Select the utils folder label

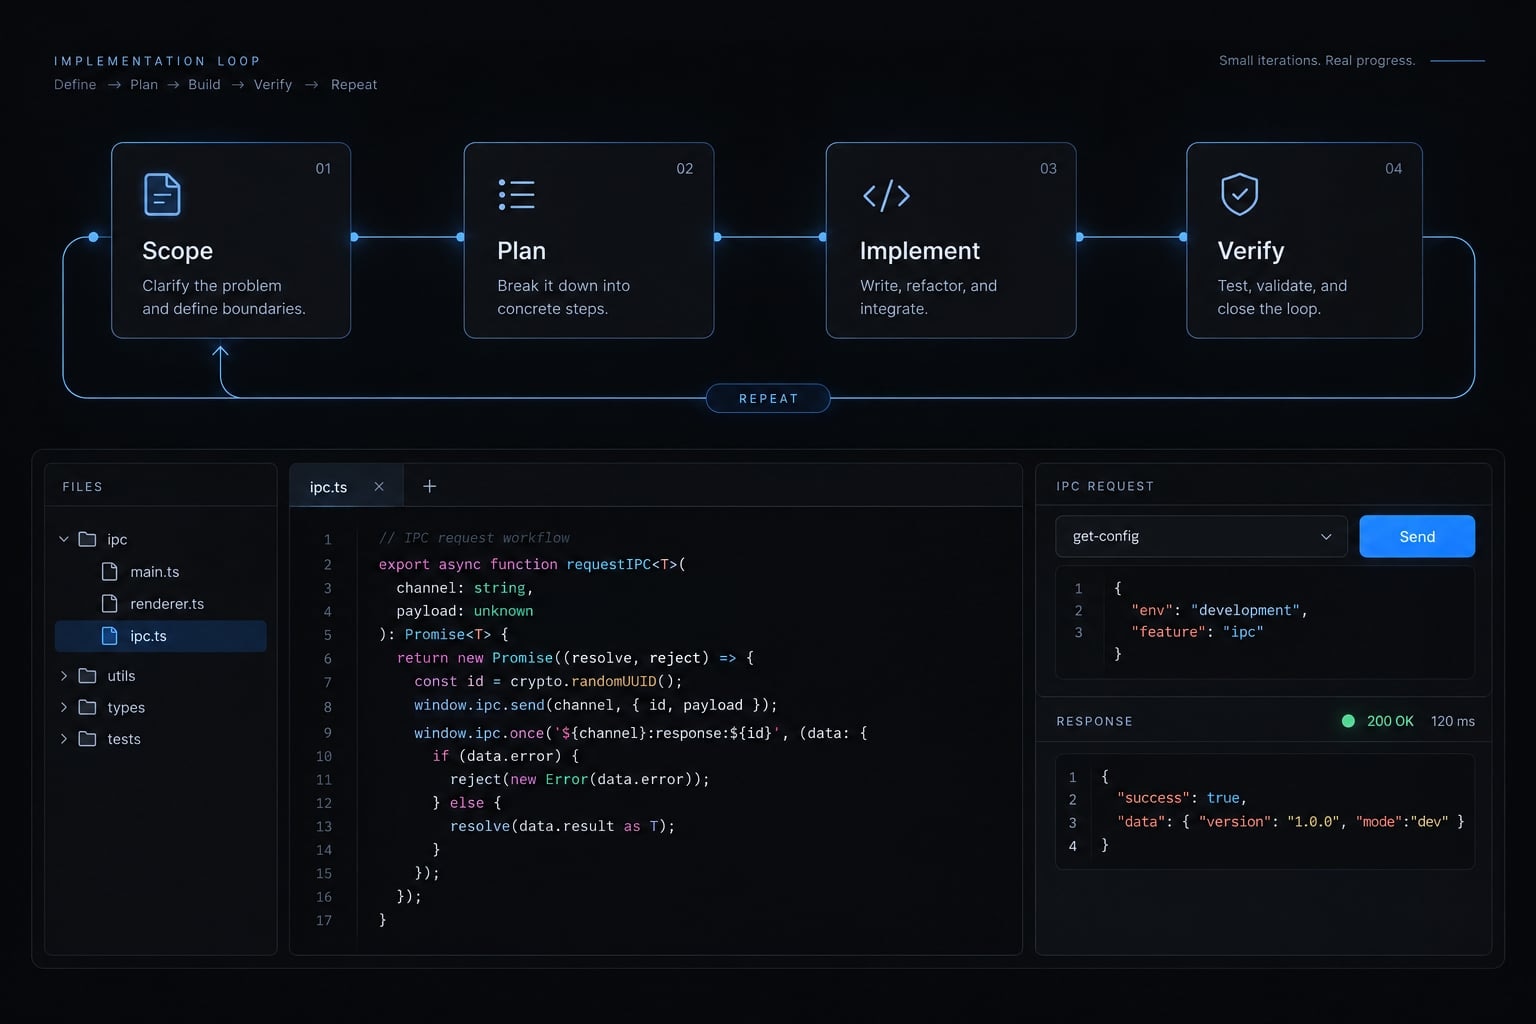pos(121,675)
